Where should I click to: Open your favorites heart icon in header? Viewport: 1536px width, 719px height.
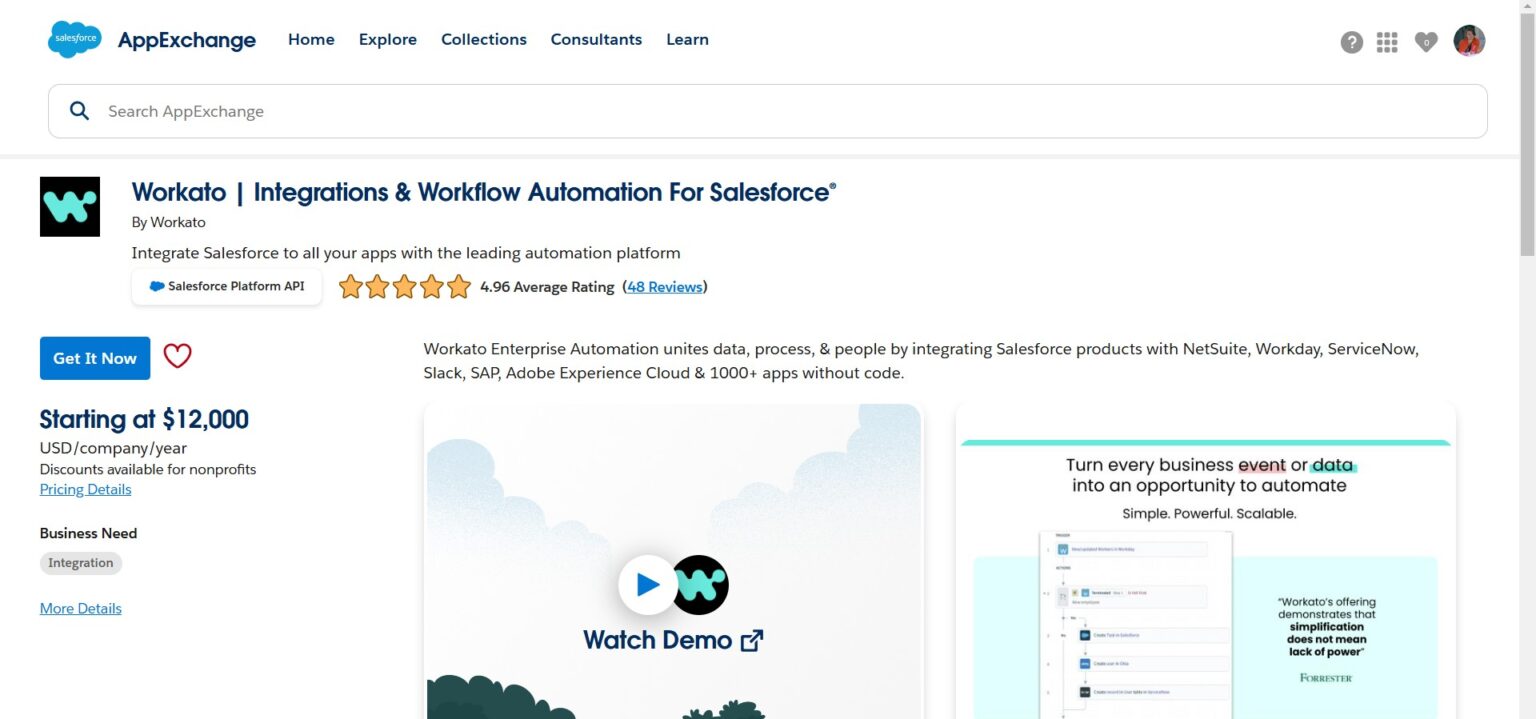click(1424, 42)
